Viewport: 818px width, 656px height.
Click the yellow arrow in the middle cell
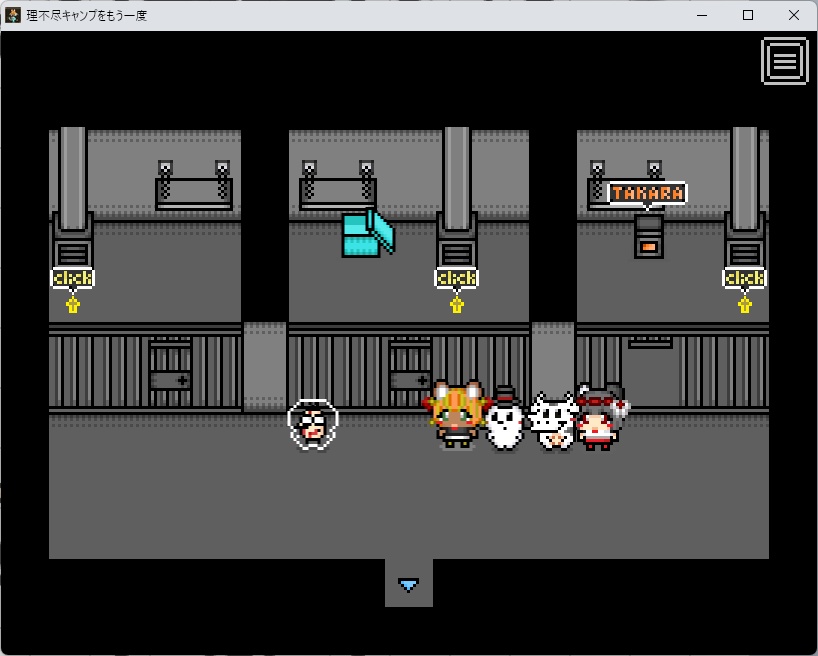point(457,305)
